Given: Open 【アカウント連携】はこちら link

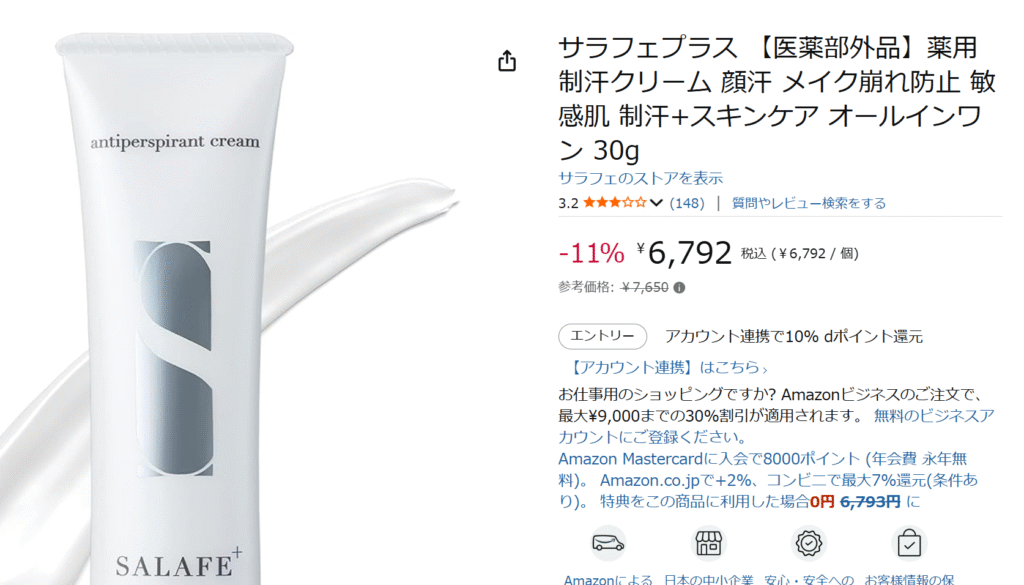Looking at the screenshot, I should 666,368.
